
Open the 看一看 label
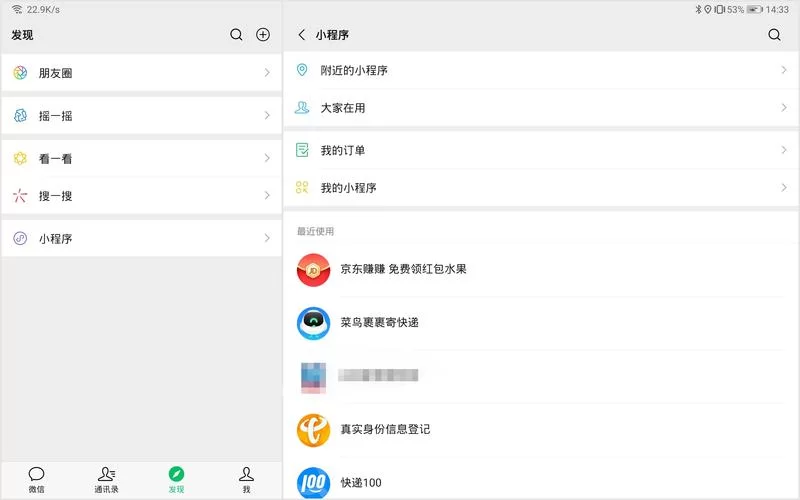pos(56,159)
